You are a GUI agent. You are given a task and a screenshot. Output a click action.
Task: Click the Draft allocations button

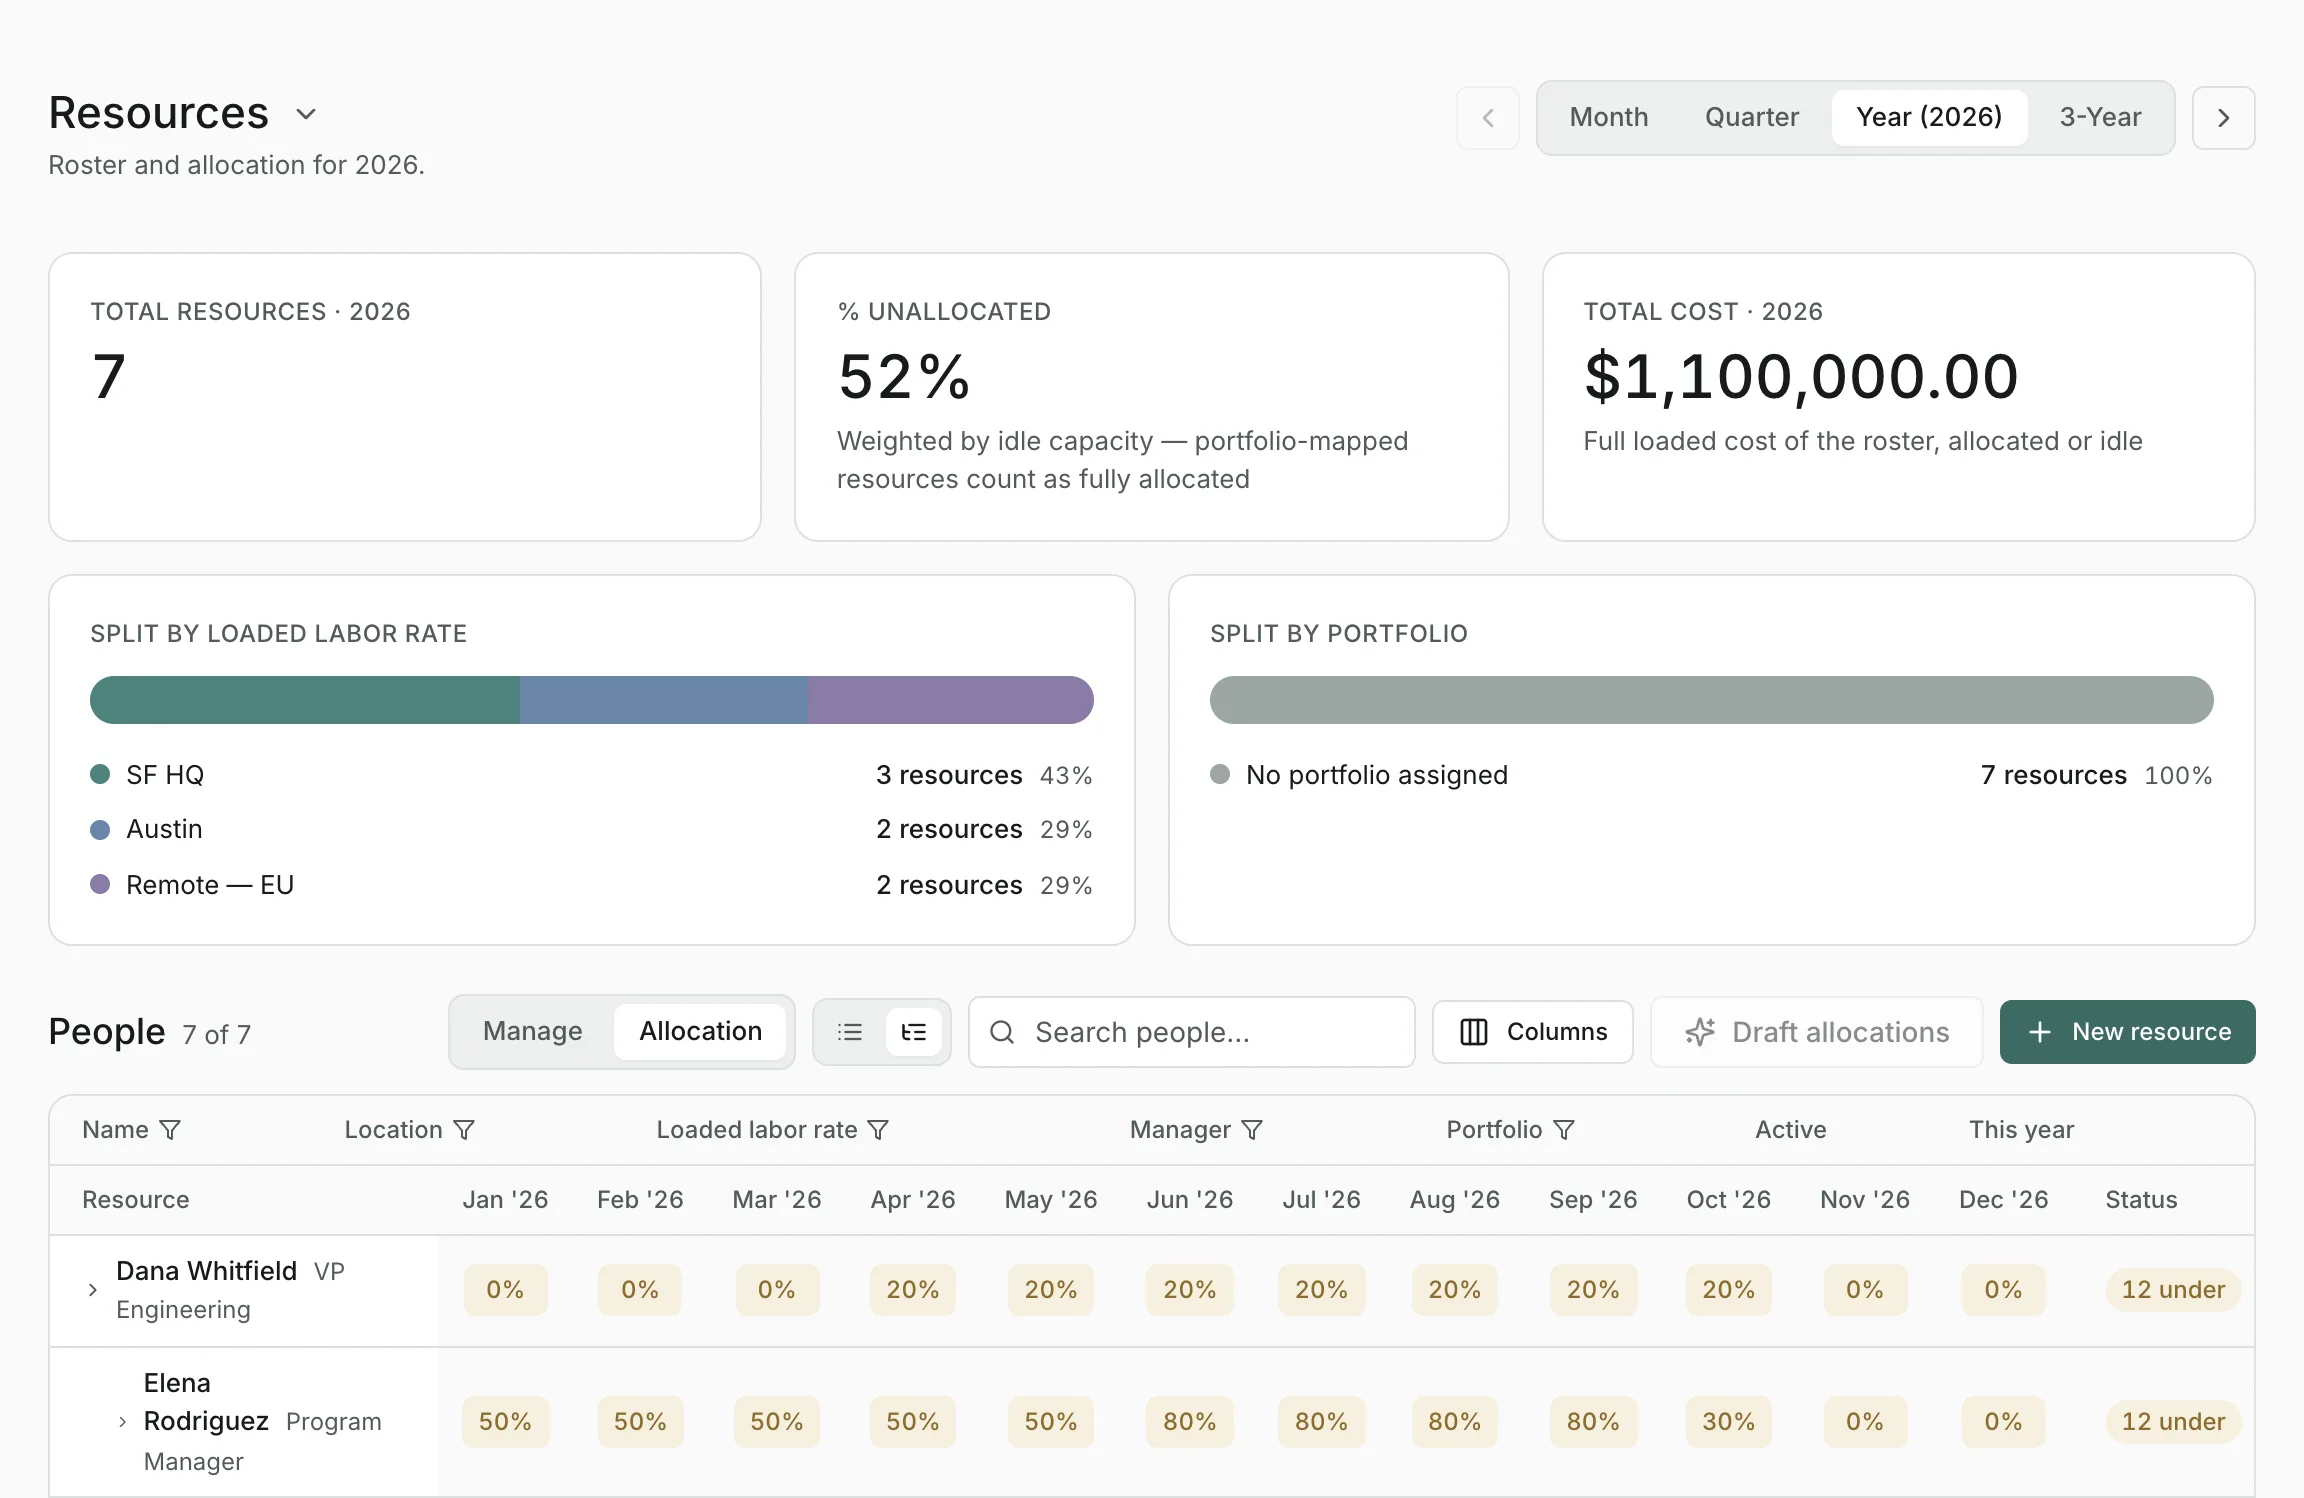point(1817,1032)
